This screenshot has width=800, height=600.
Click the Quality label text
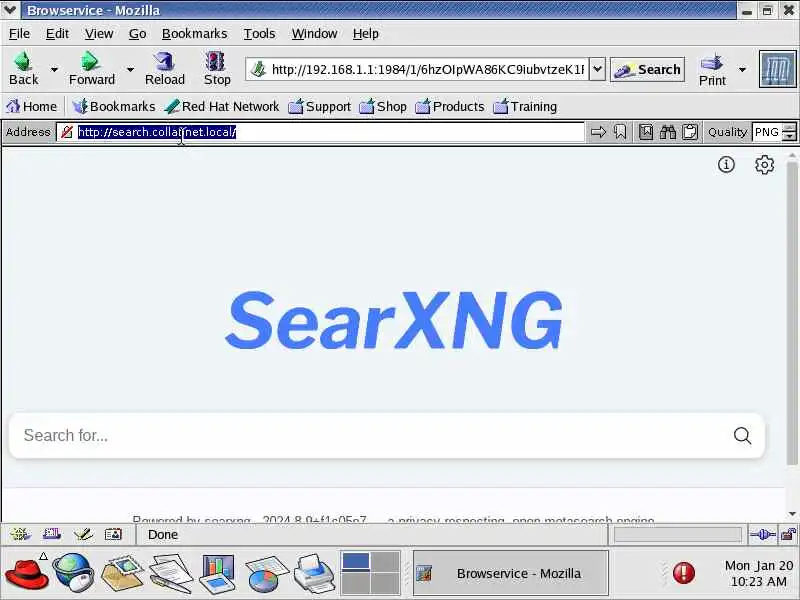727,132
